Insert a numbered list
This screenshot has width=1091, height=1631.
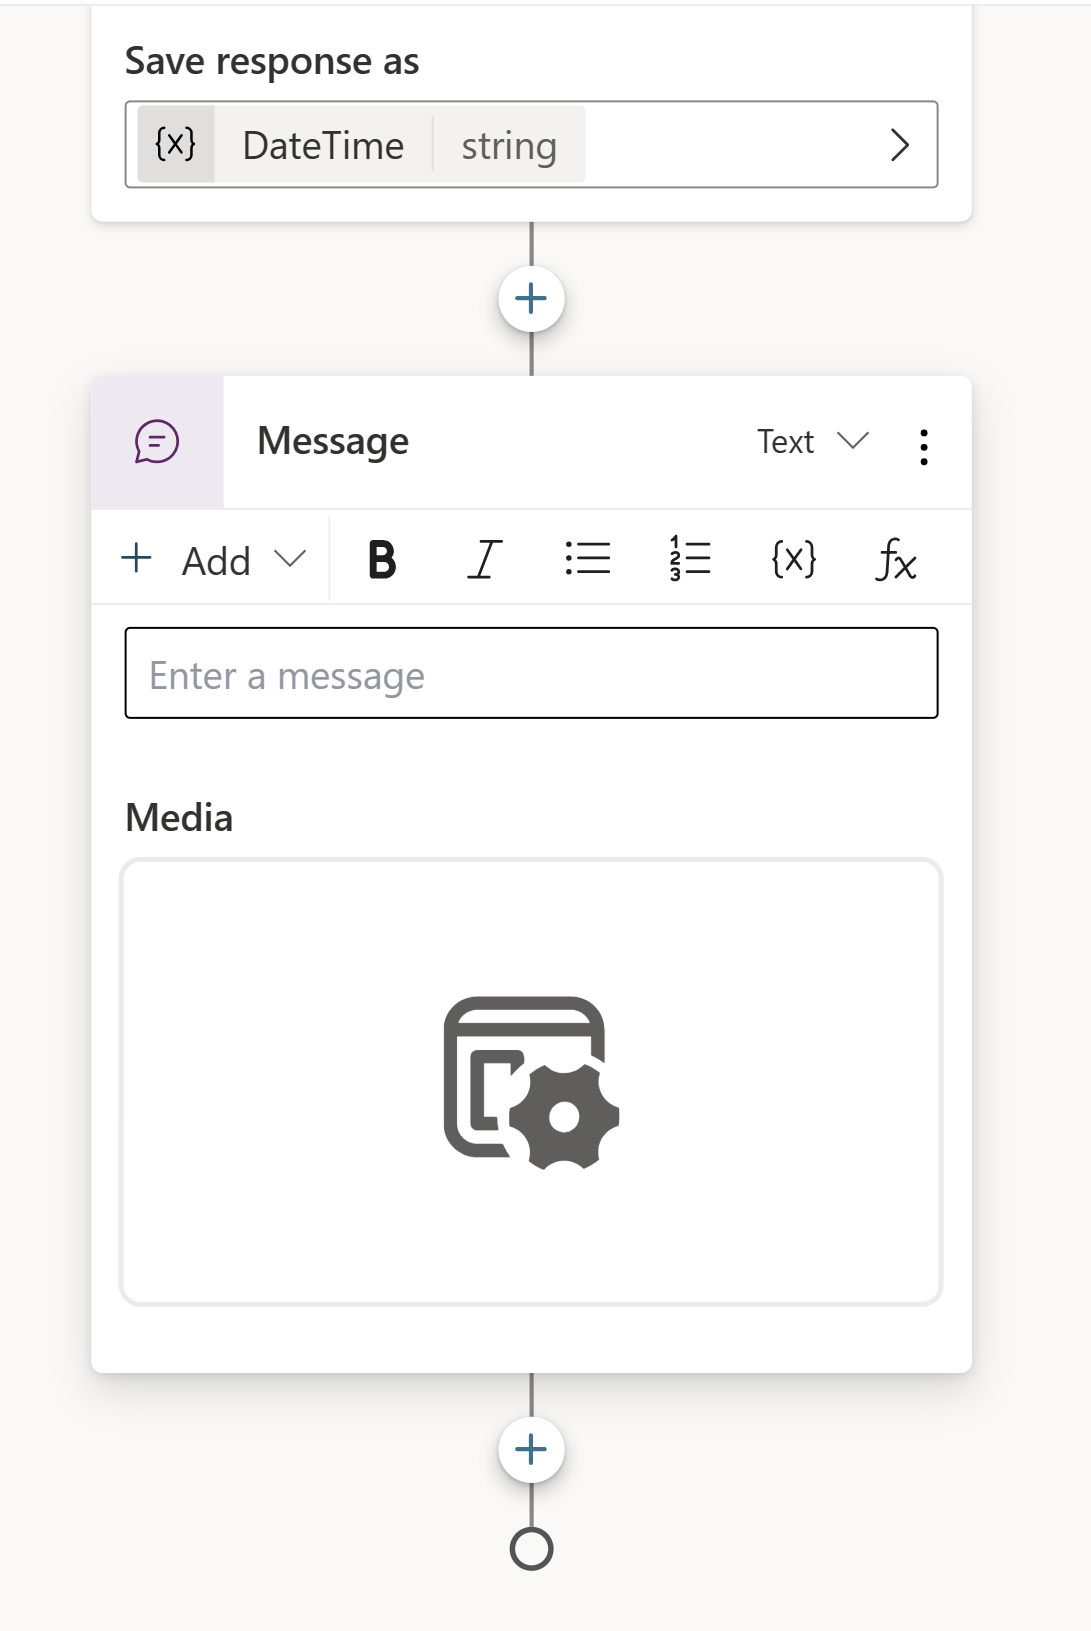point(690,560)
